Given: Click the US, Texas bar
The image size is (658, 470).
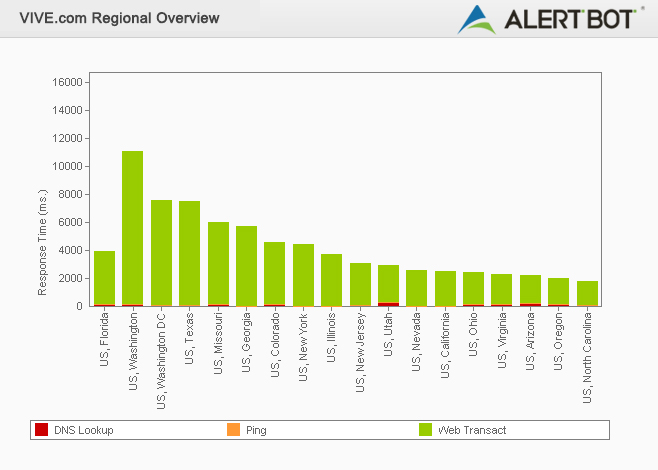Looking at the screenshot, I should point(189,253).
